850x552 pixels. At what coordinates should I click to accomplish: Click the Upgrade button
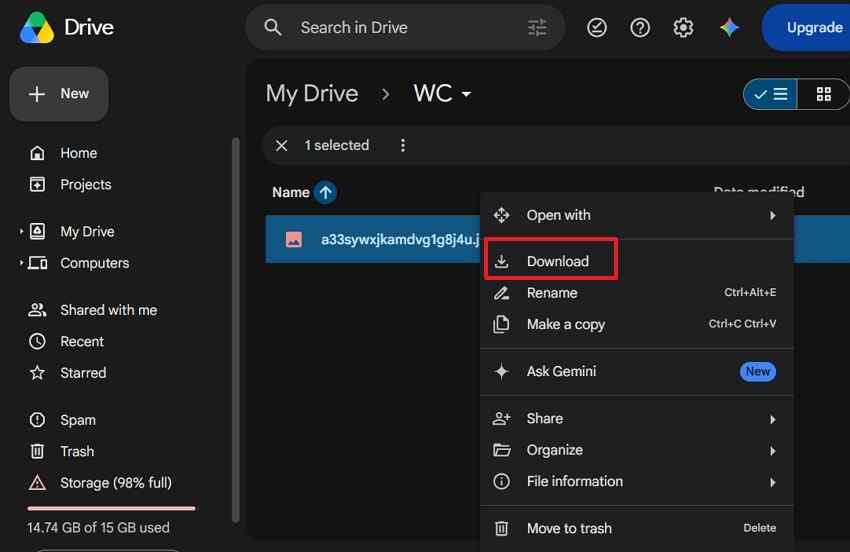click(x=807, y=28)
